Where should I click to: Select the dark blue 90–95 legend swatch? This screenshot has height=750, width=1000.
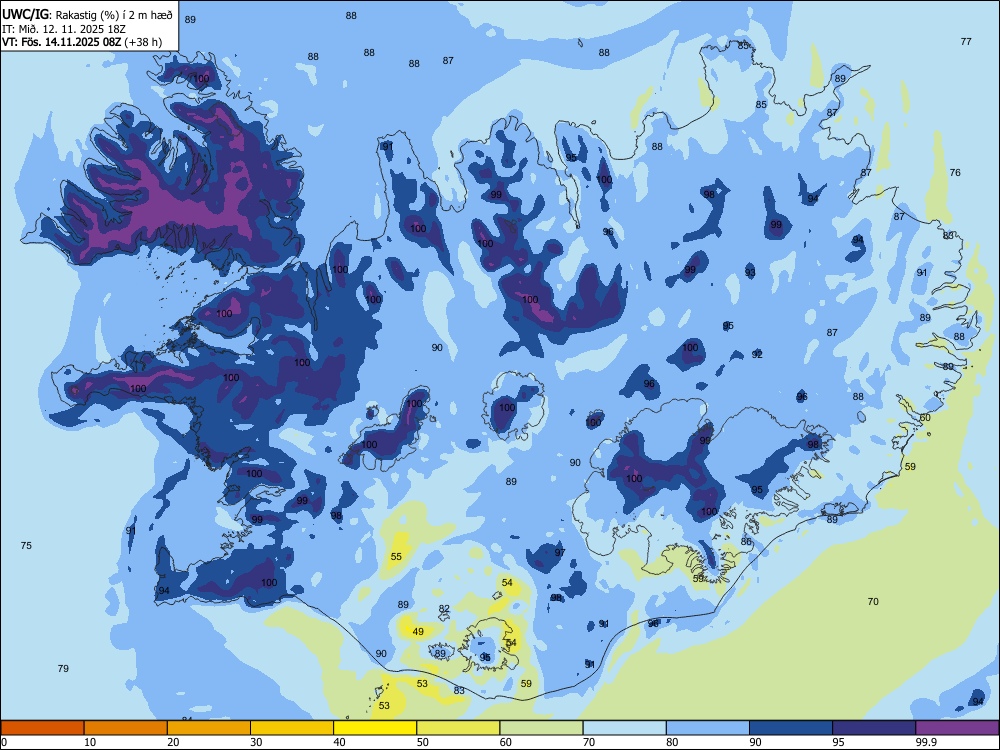coord(791,728)
